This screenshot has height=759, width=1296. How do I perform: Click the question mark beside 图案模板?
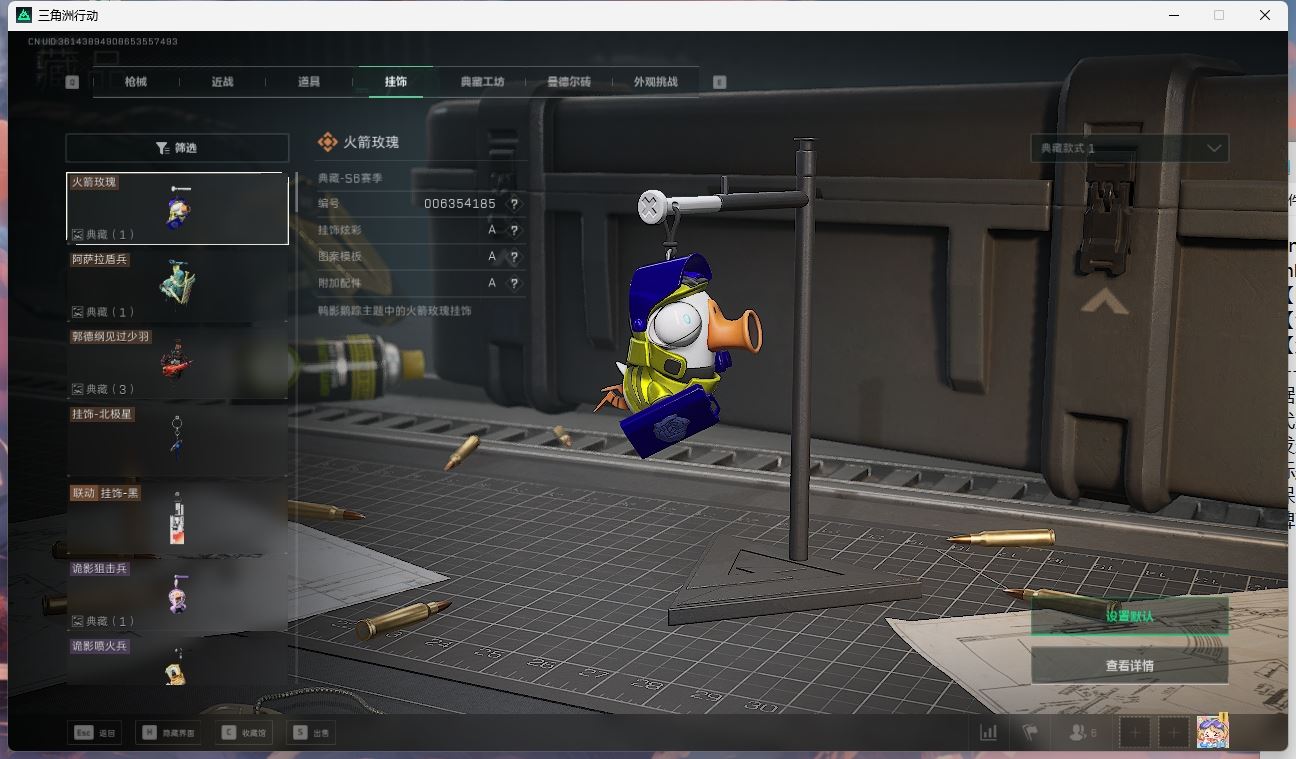[514, 257]
